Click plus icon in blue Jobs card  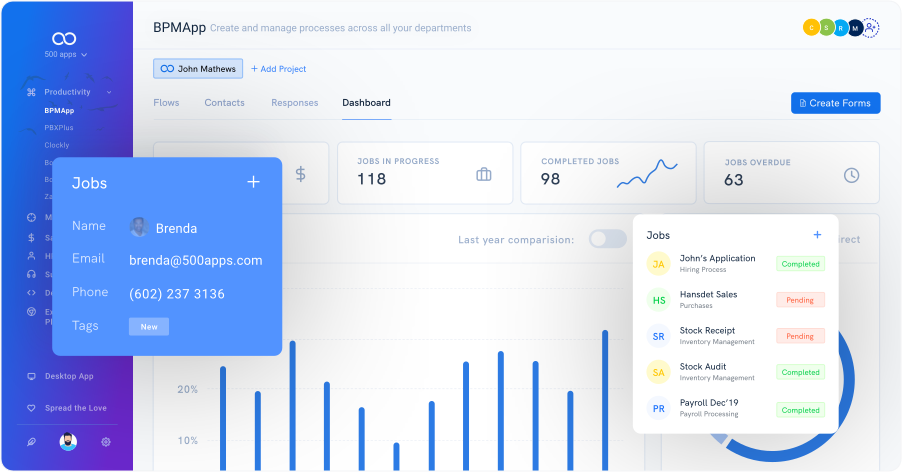pyautogui.click(x=253, y=182)
